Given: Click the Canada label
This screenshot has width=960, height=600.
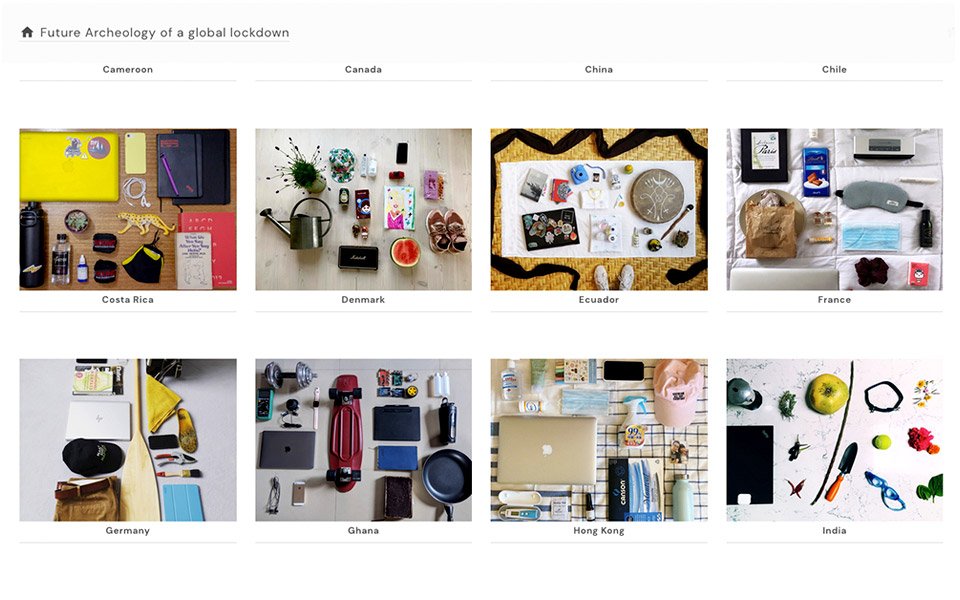Looking at the screenshot, I should pos(364,69).
